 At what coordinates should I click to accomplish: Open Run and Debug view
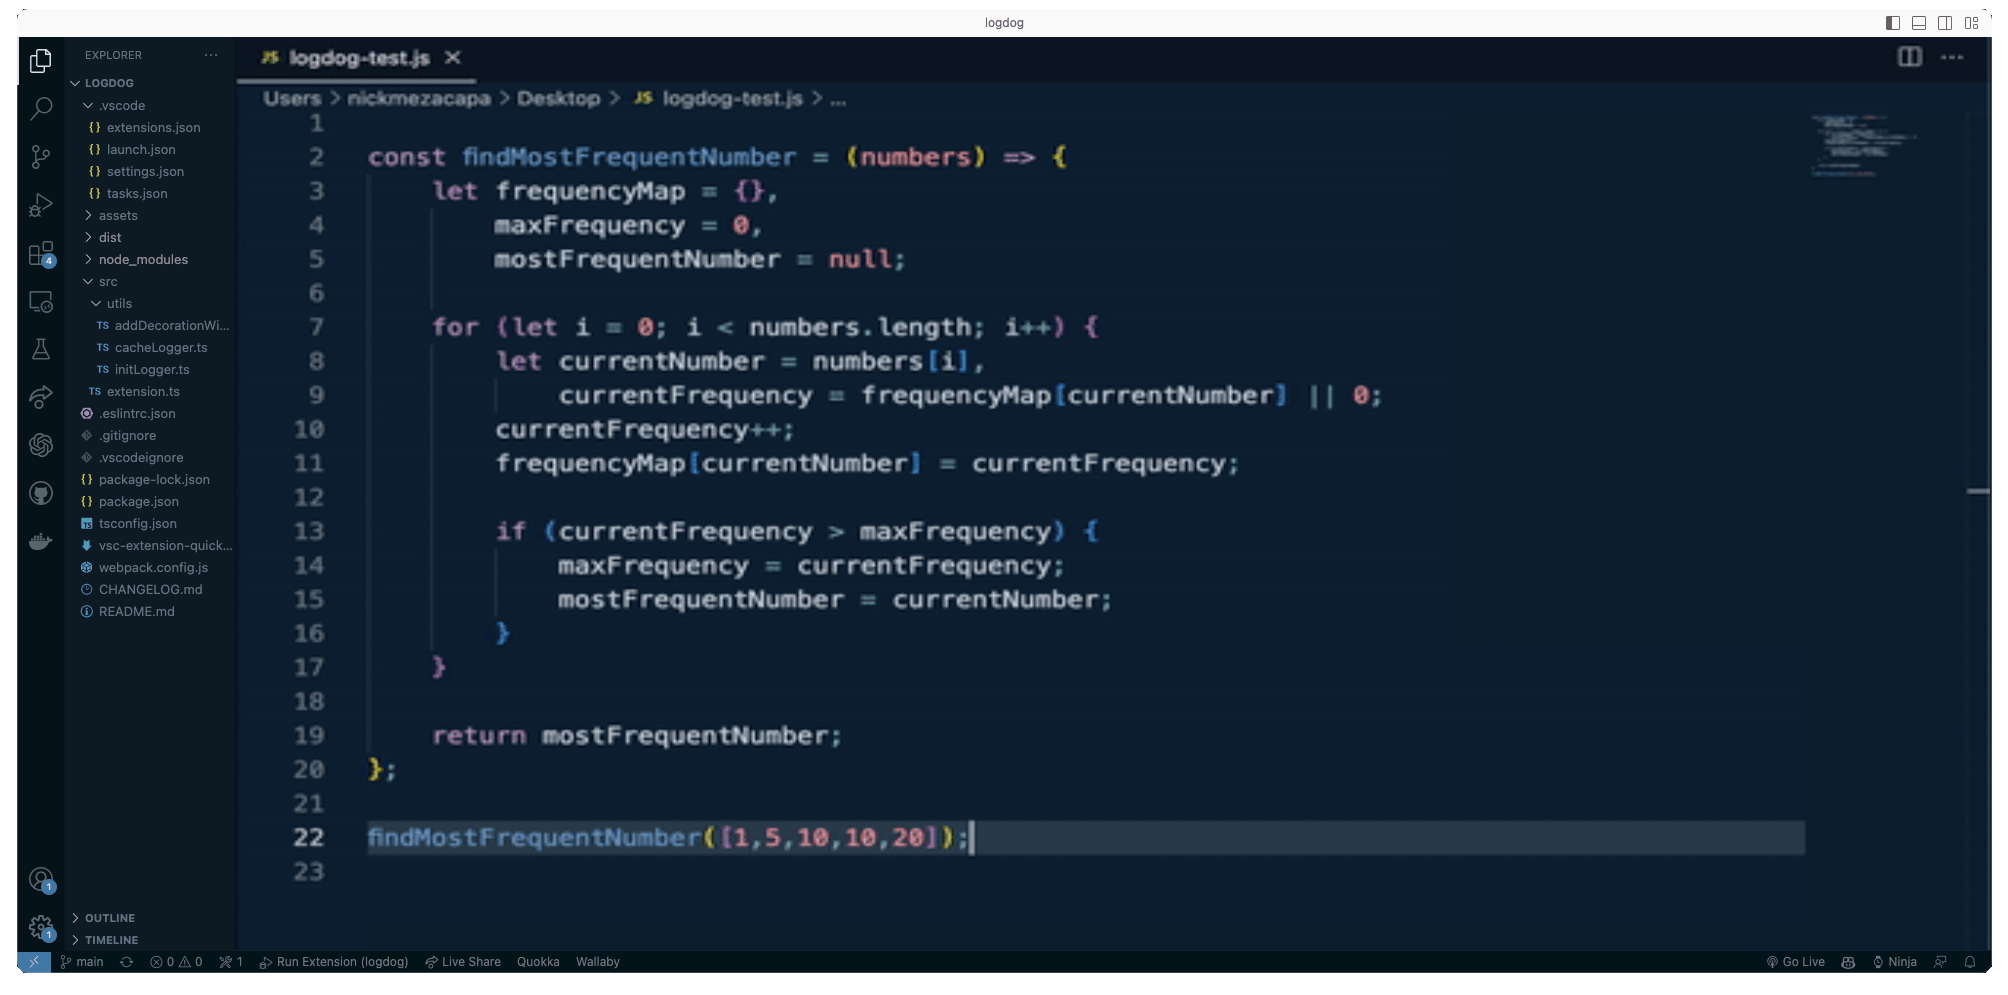41,205
